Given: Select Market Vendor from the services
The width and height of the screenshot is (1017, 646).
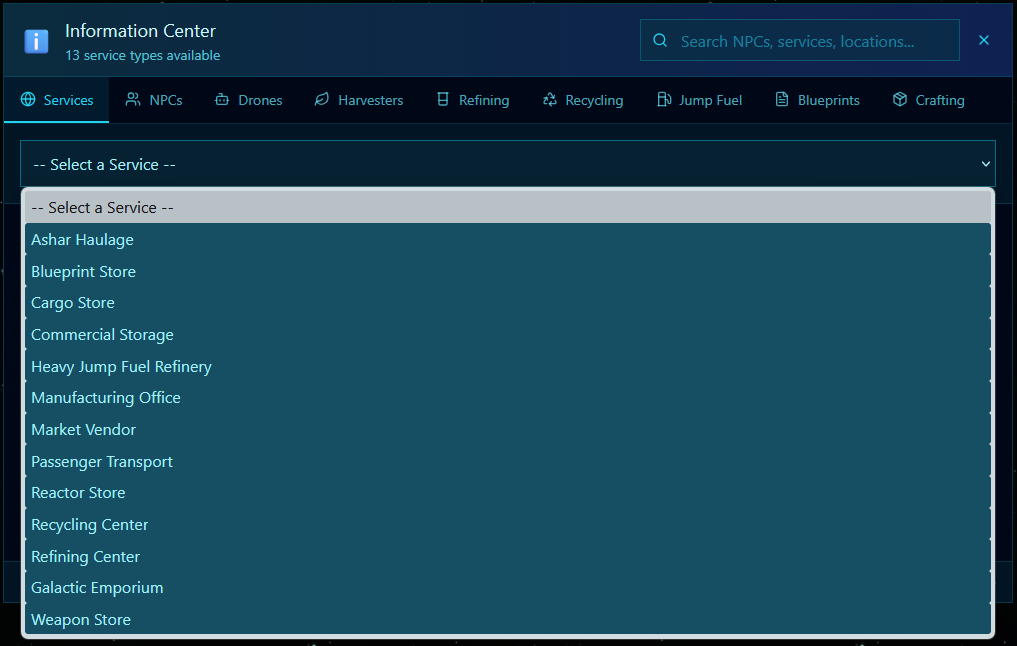Looking at the screenshot, I should pos(83,430).
